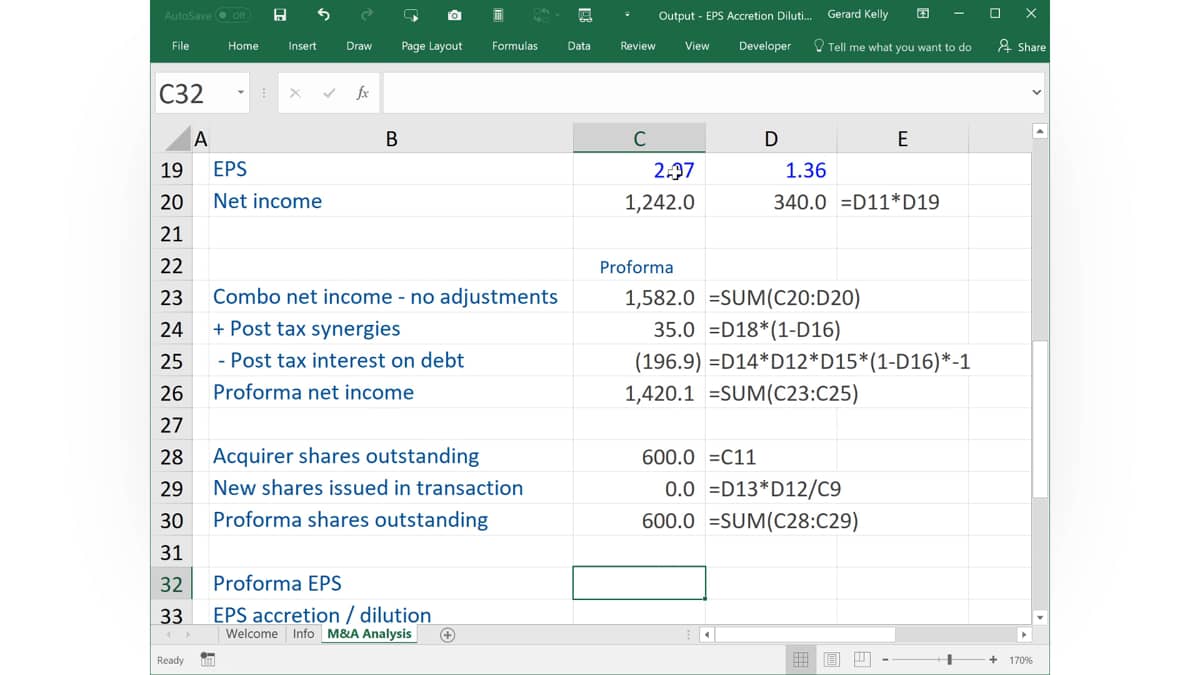Open the Customize Quick Access Toolbar dropdown
This screenshot has width=1200, height=675.
point(628,15)
